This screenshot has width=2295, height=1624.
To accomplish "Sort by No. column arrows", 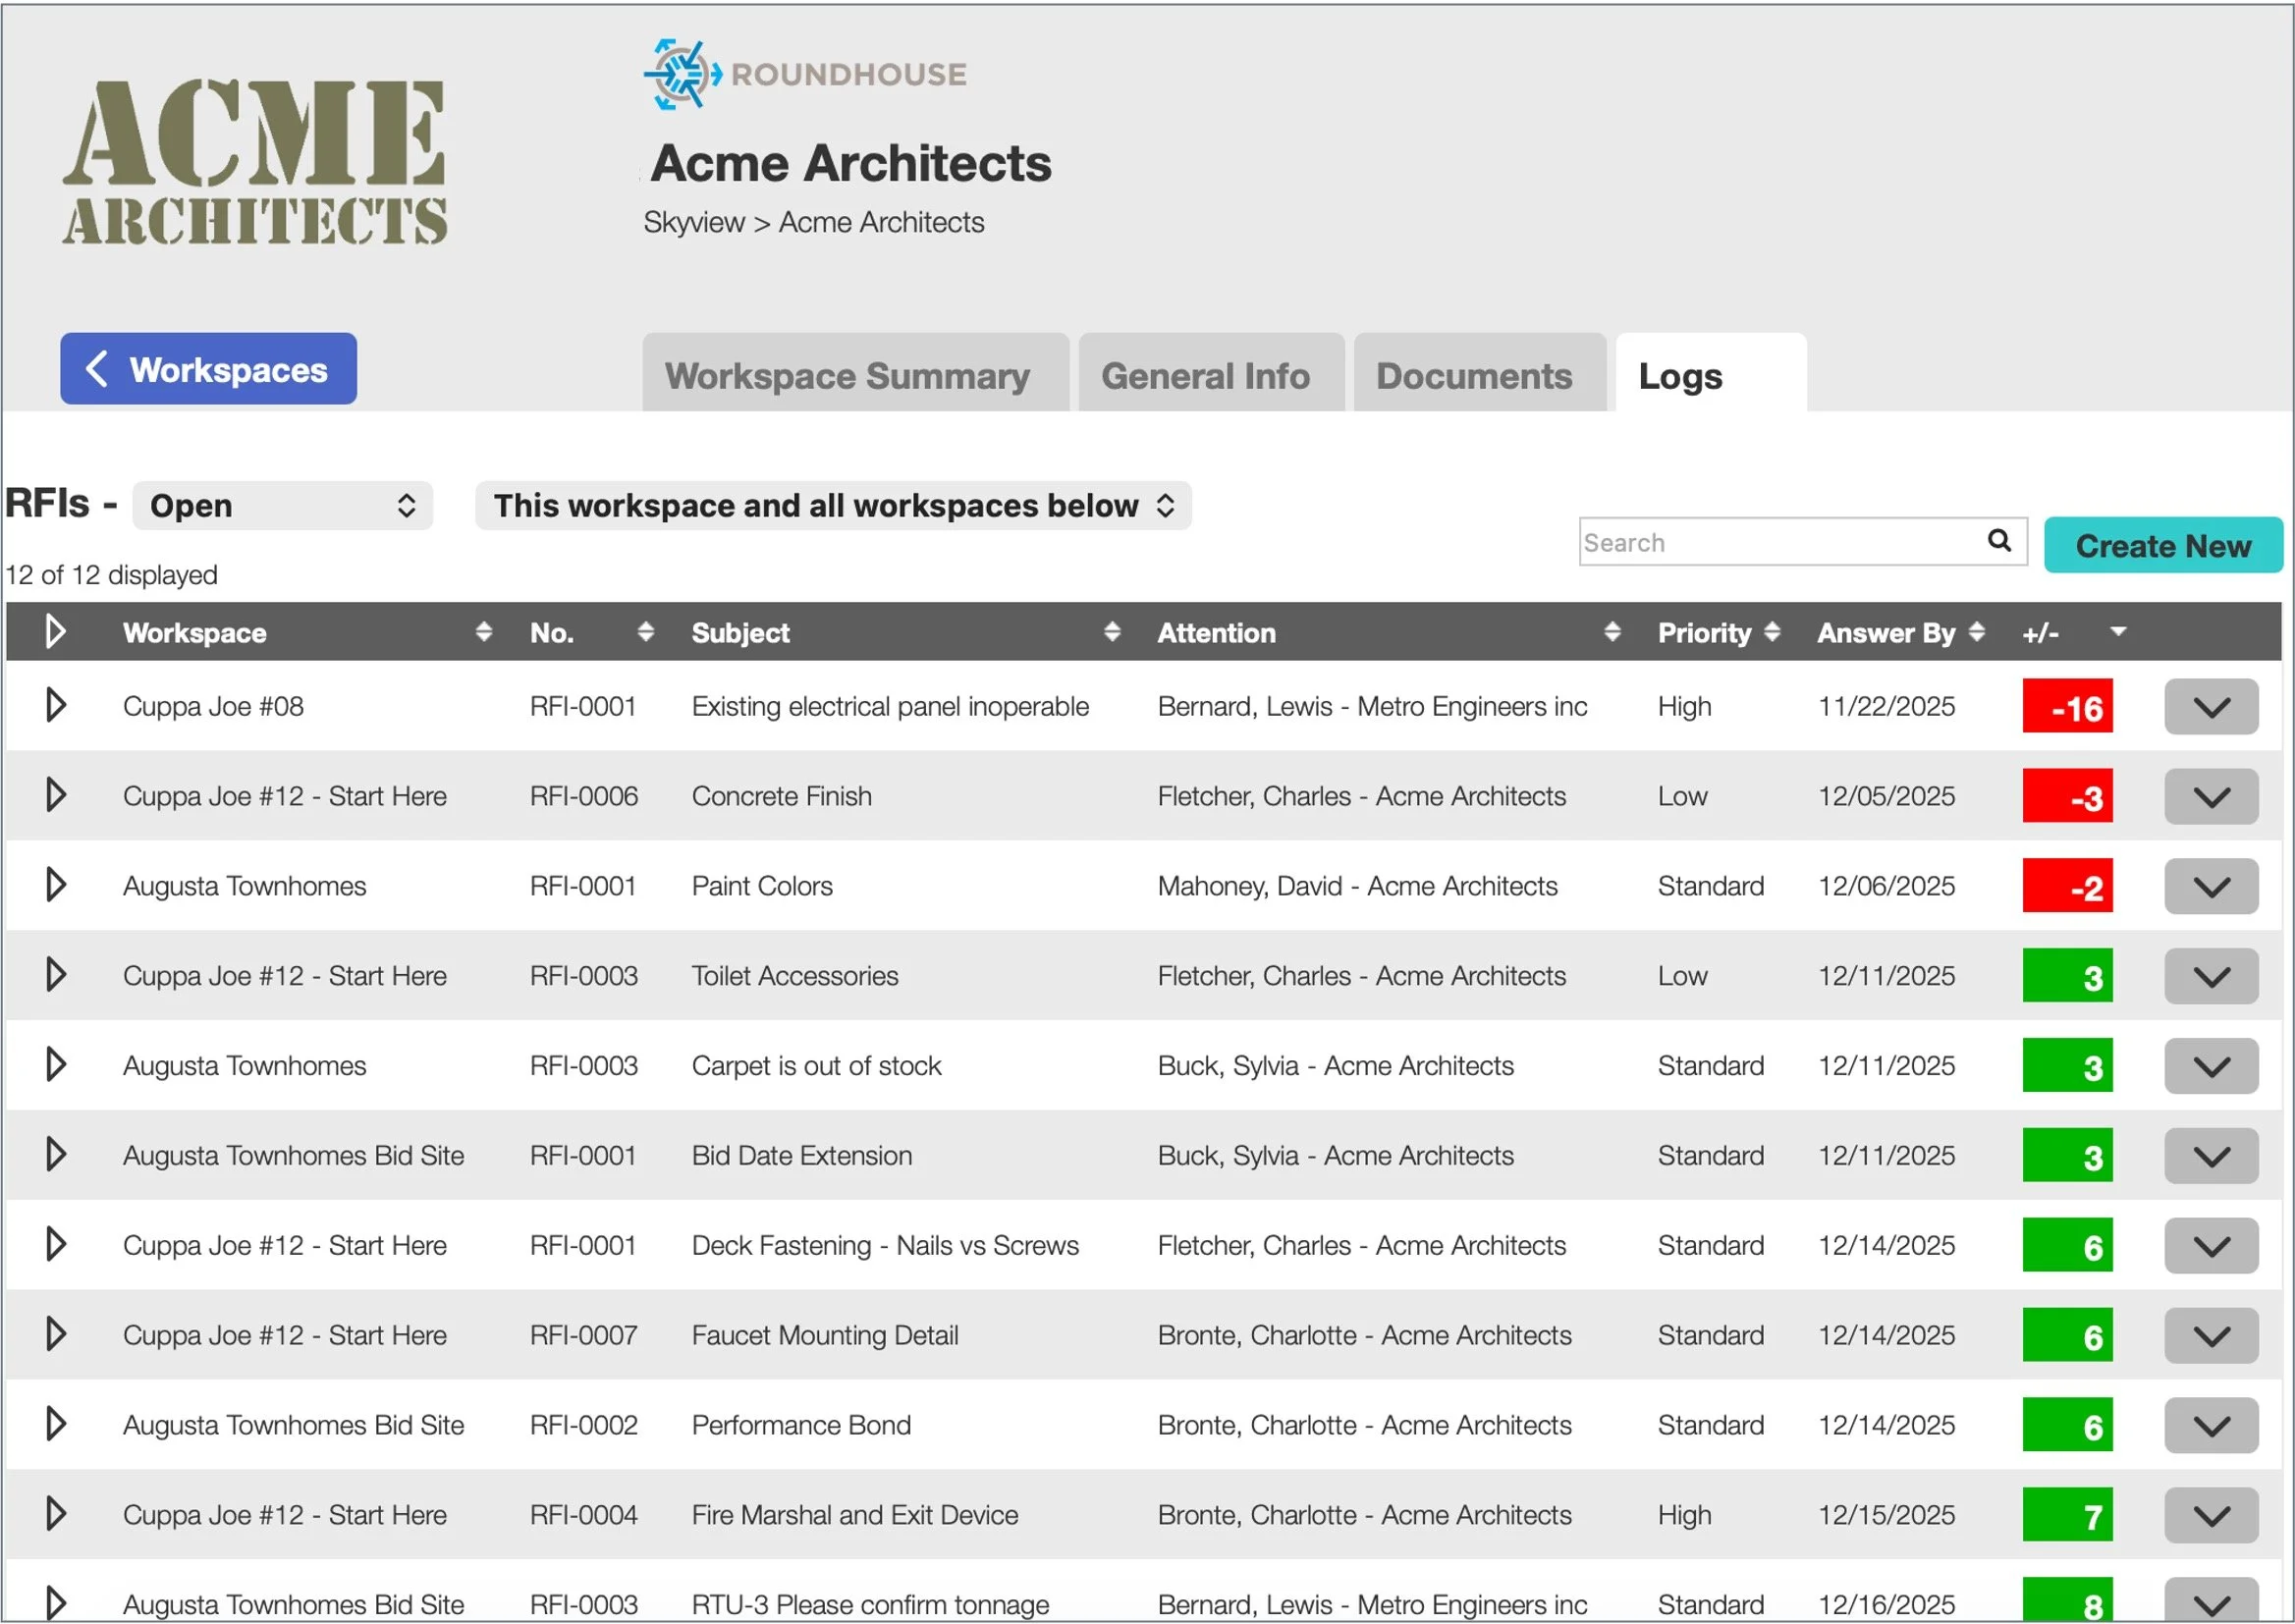I will point(646,632).
